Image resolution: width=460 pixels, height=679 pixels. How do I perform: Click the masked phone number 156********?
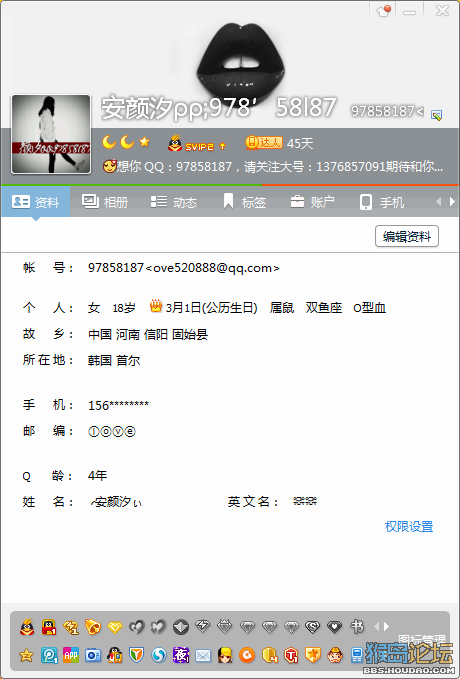118,405
